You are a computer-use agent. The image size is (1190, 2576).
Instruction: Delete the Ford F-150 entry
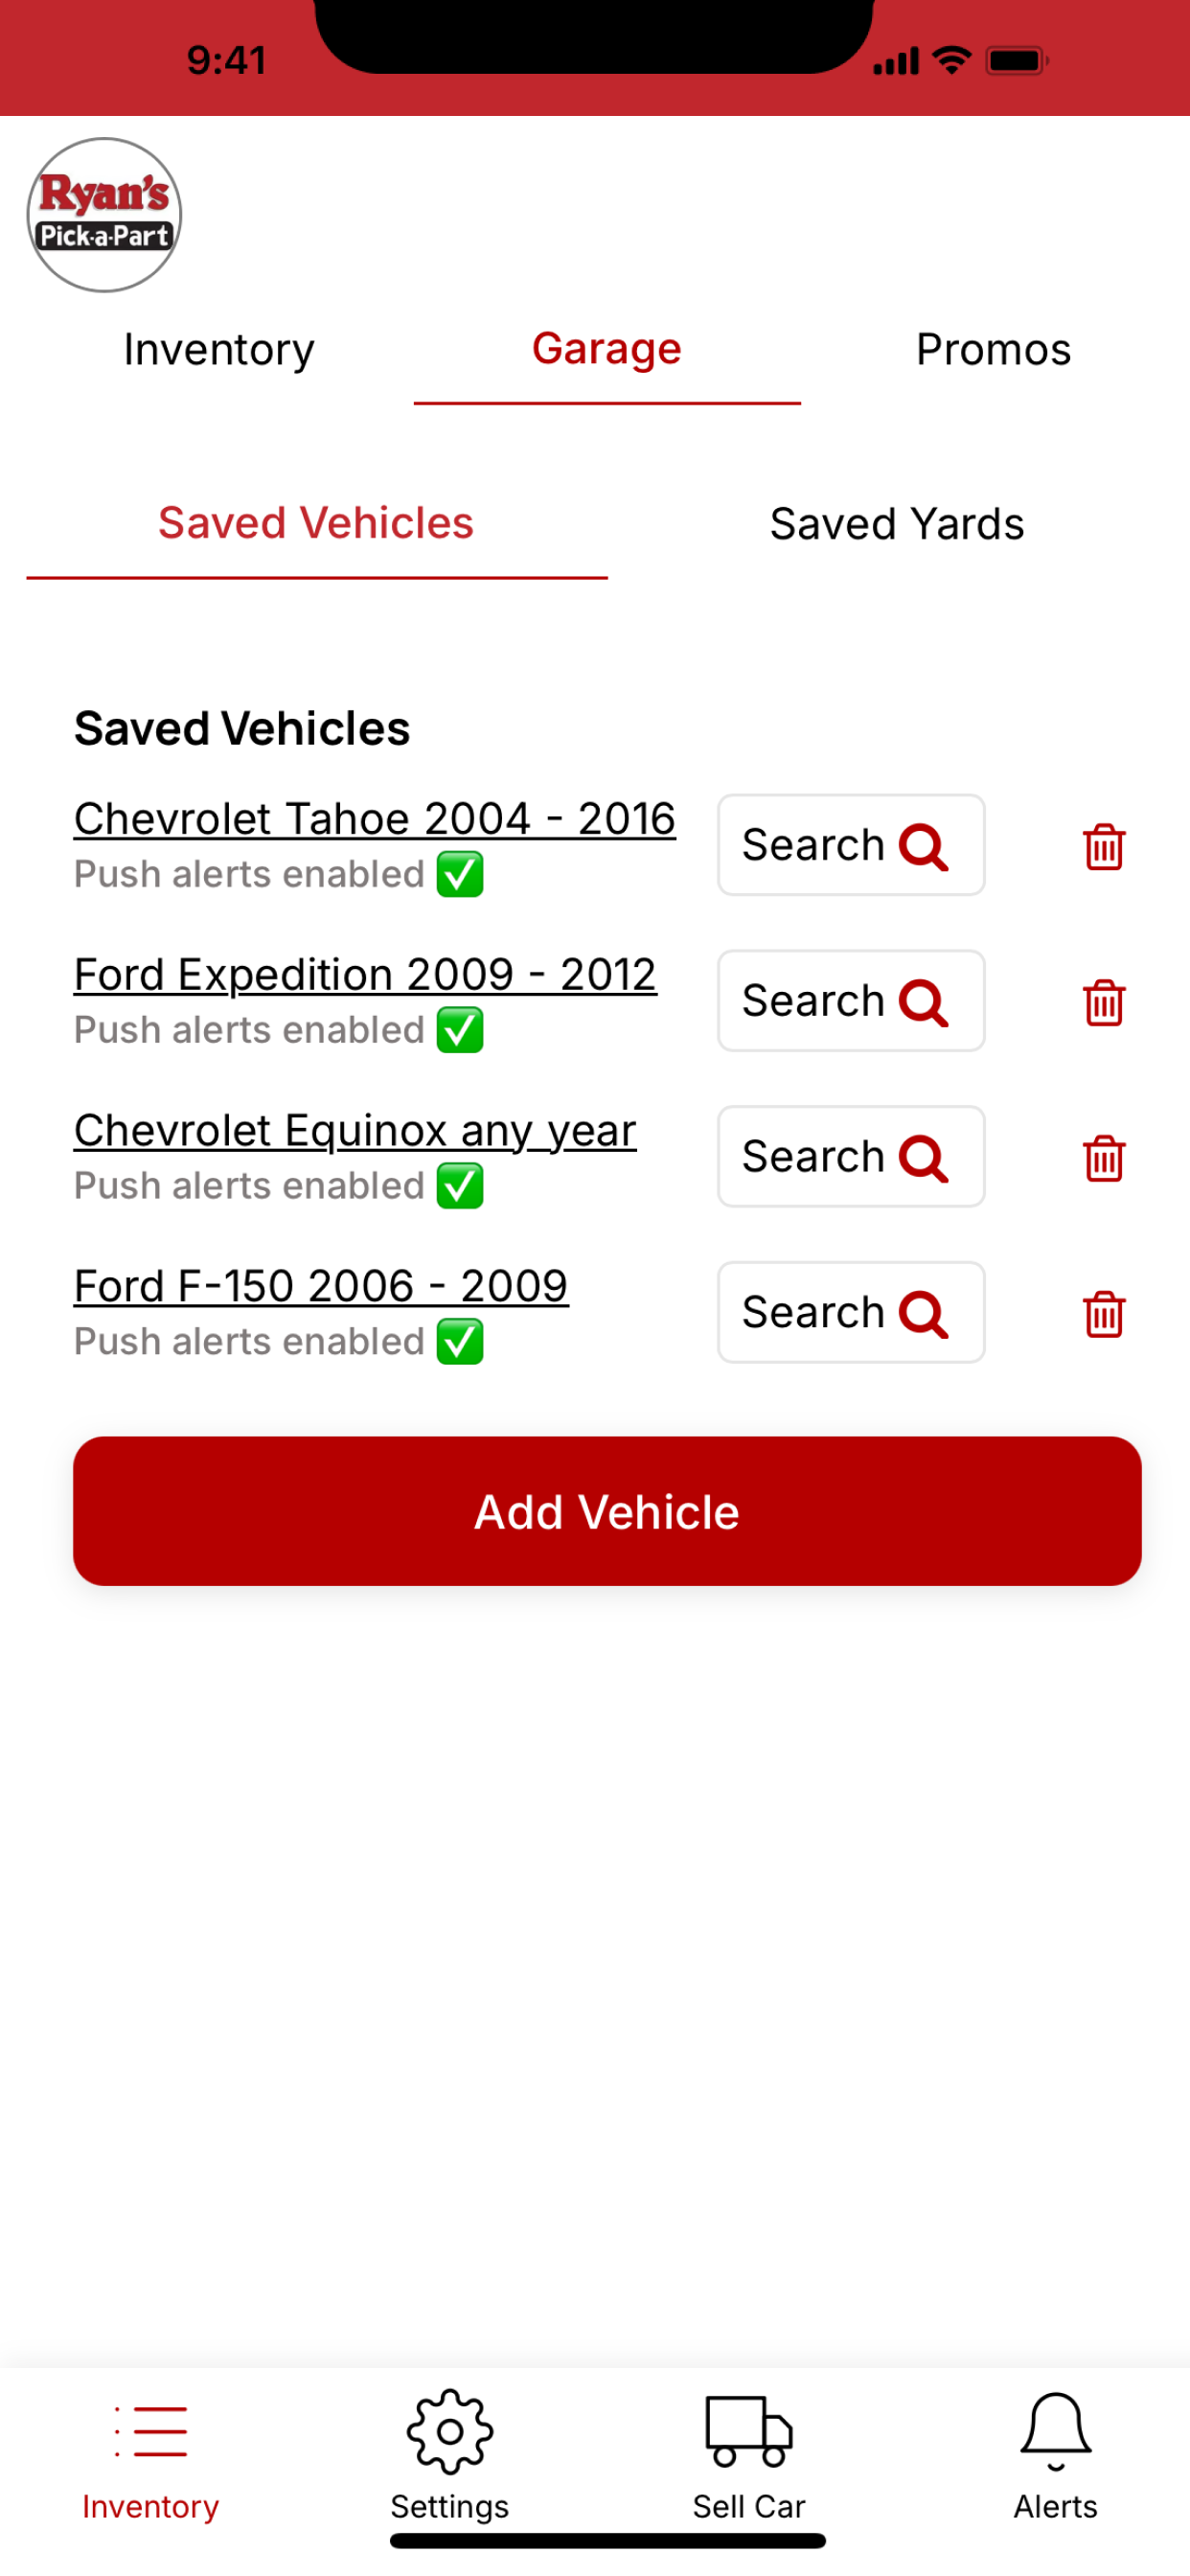point(1104,1314)
